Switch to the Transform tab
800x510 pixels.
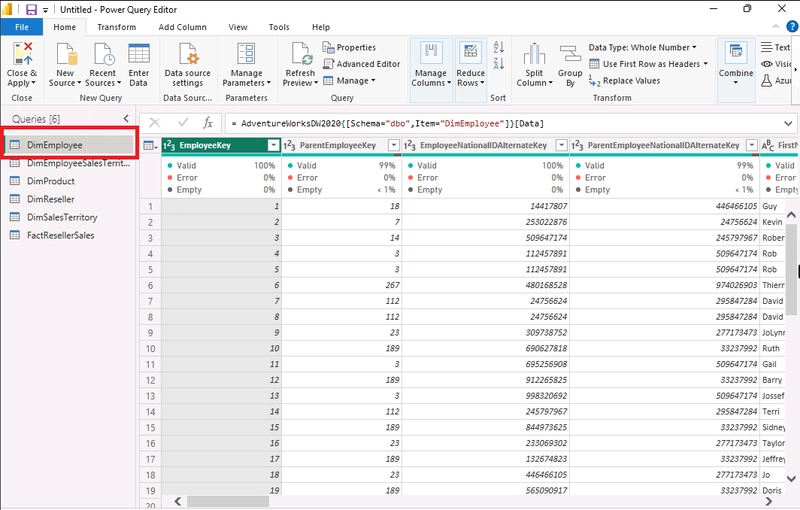coord(117,27)
